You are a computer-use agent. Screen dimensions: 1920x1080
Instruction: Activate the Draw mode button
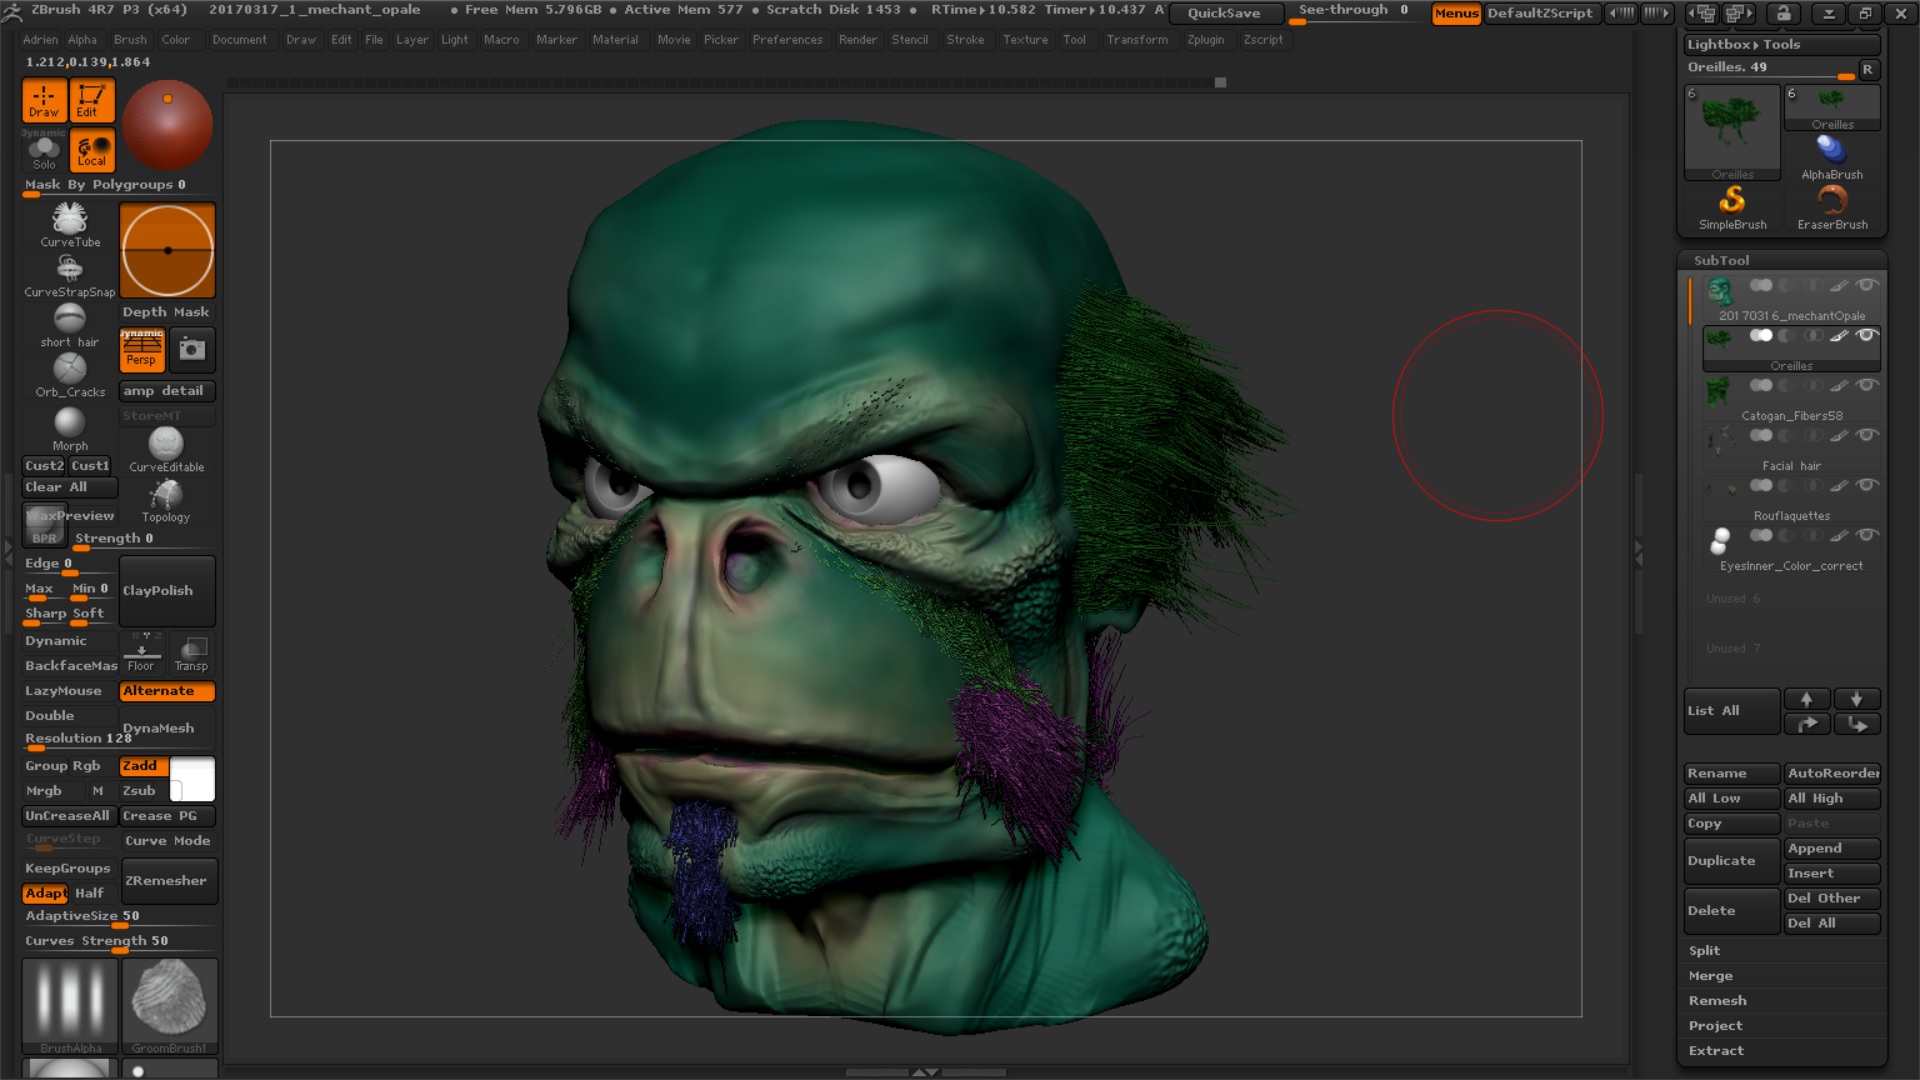(x=44, y=101)
